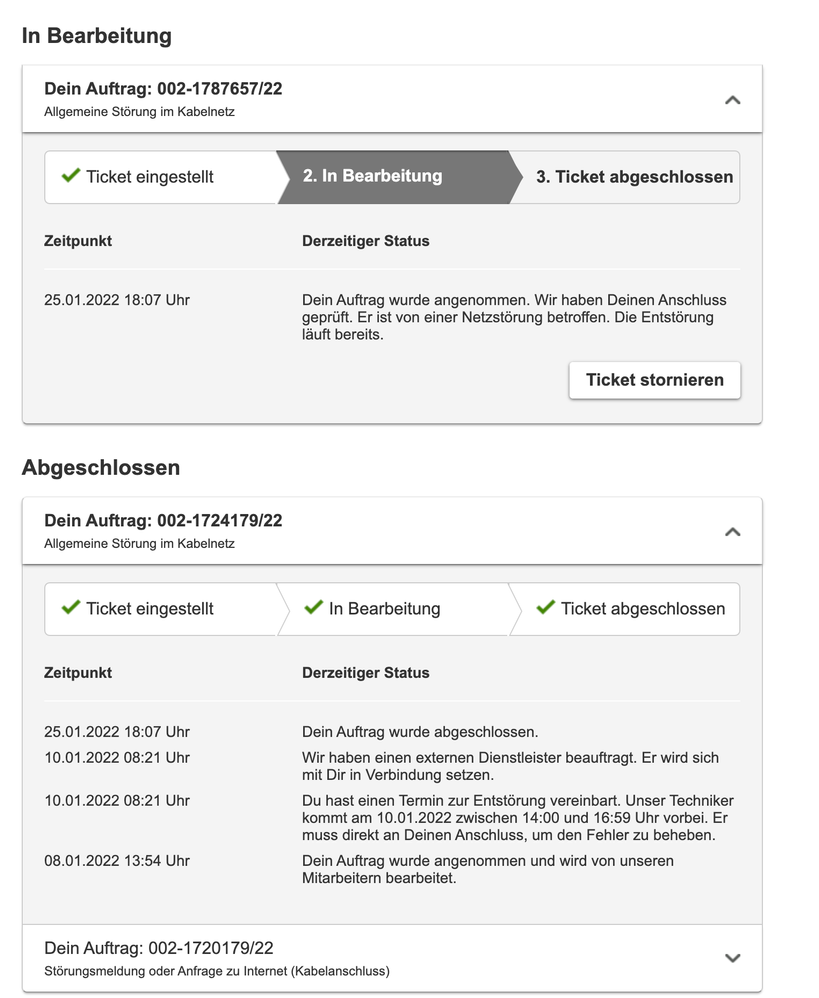Click the 'In Bearbeitung' section heading
The image size is (819, 998).
tap(97, 36)
